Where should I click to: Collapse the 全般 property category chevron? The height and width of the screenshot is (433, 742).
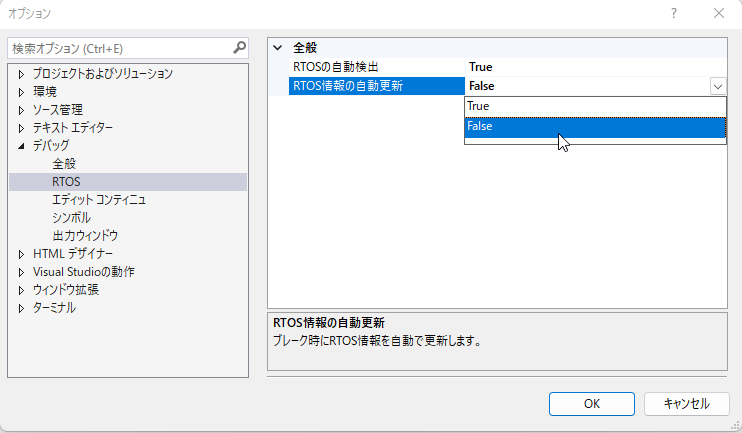point(277,48)
